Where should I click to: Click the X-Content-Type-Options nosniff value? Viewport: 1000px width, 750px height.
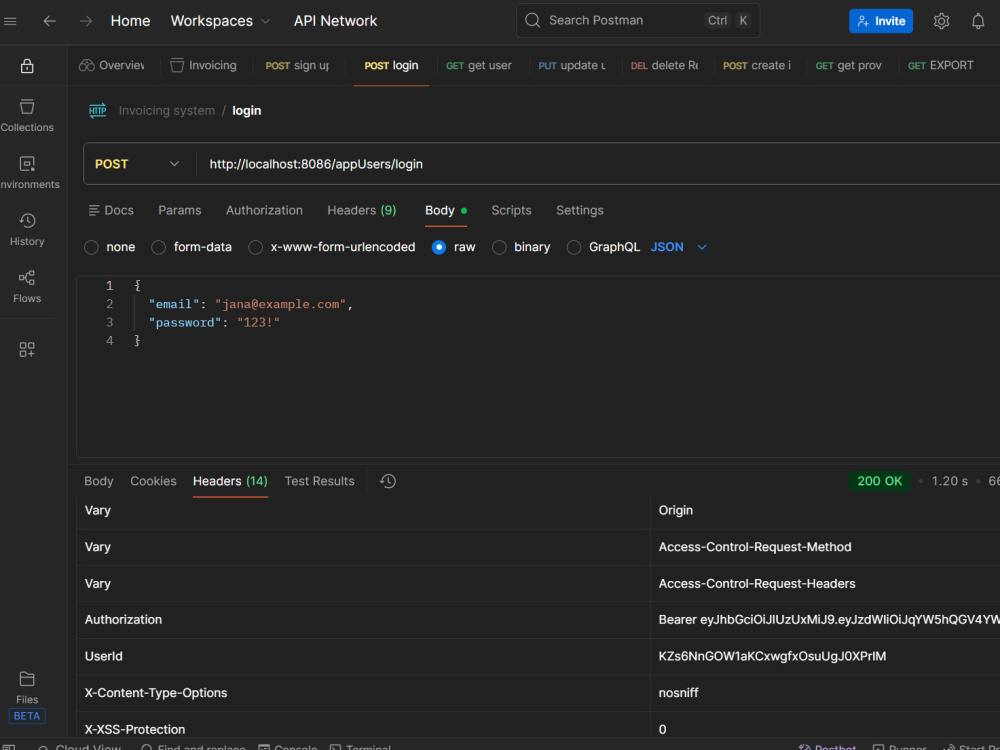click(x=678, y=693)
